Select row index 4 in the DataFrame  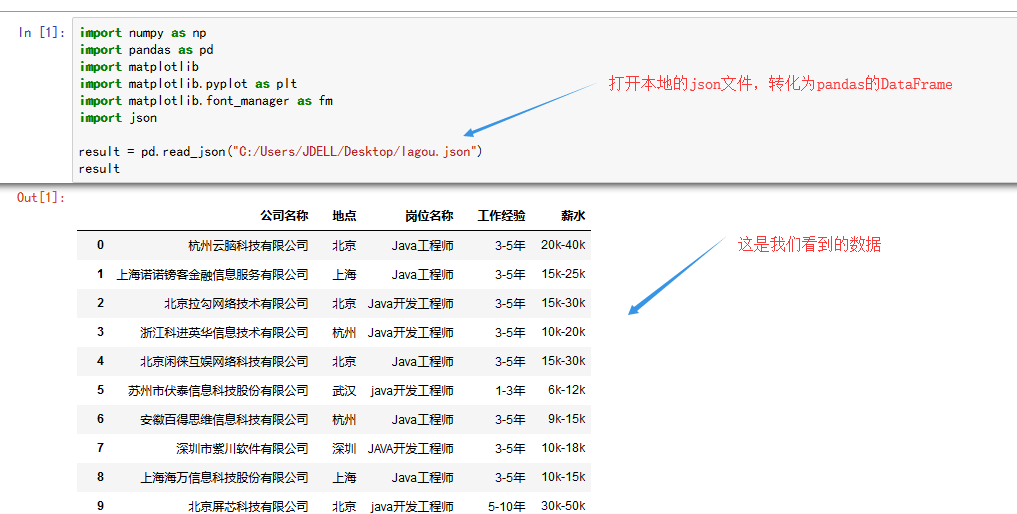click(101, 361)
